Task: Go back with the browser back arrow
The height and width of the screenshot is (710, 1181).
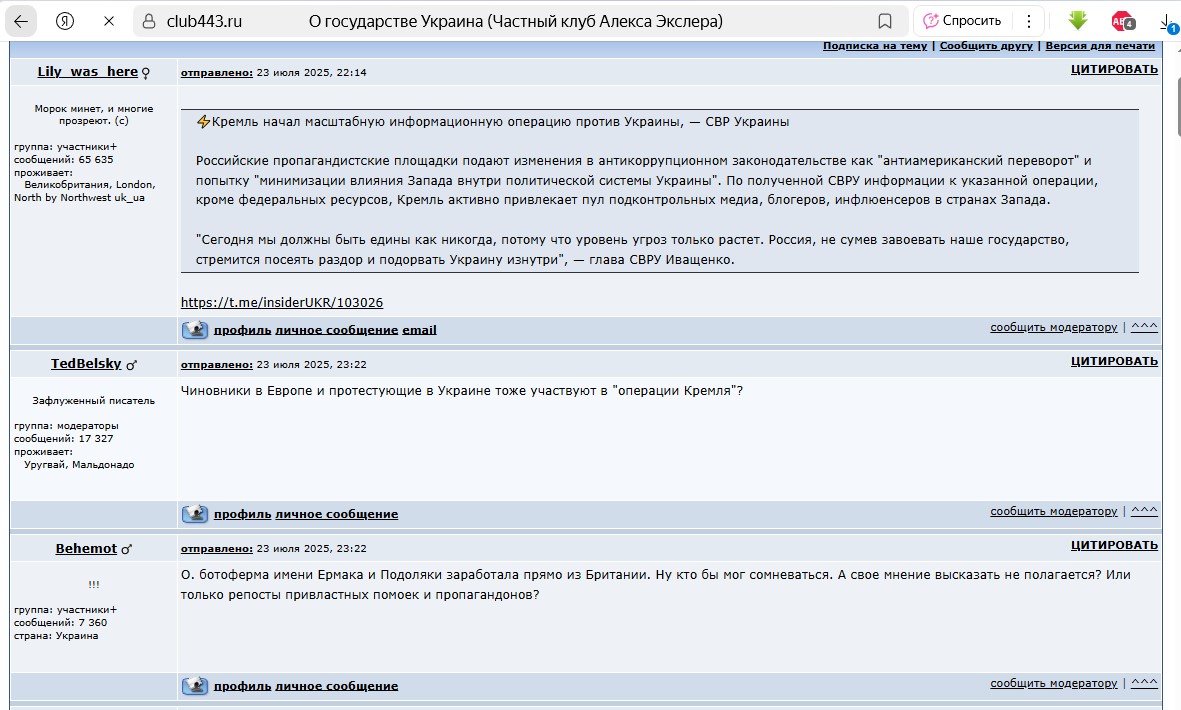Action: [x=21, y=21]
